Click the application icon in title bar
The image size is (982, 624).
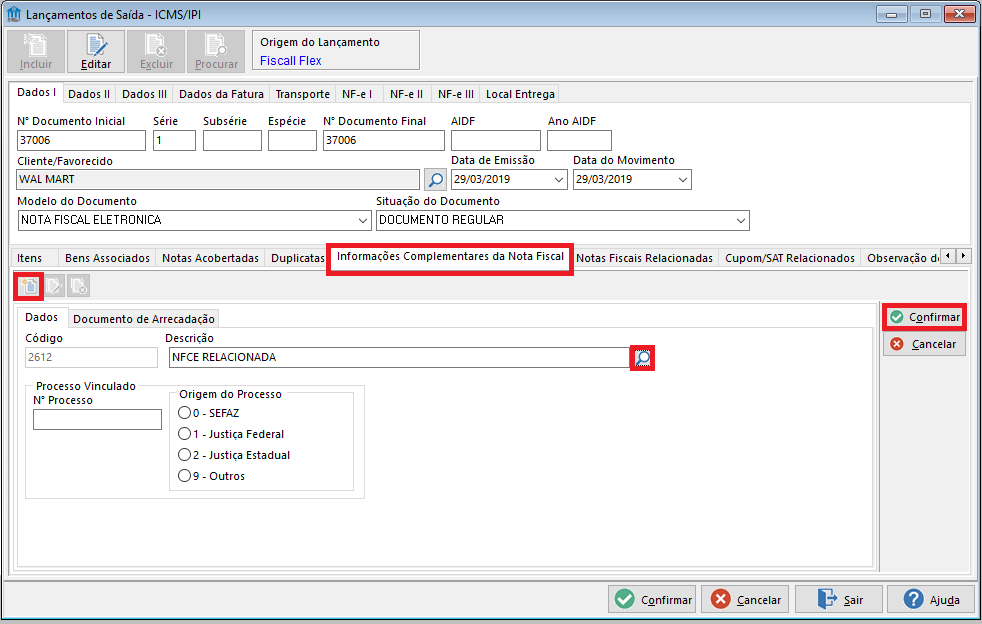[14, 14]
